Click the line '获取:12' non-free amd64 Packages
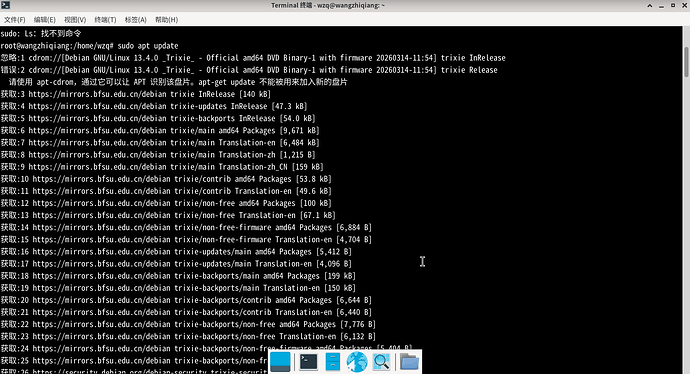This screenshot has height=374, width=690. tap(166, 203)
